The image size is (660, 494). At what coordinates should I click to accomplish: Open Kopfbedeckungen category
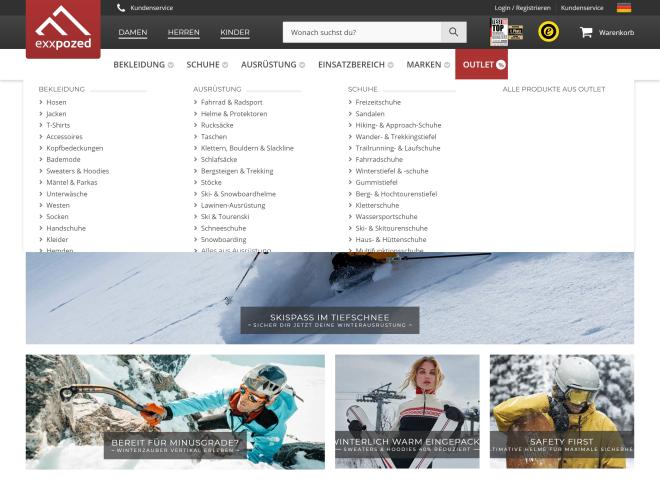click(75, 148)
